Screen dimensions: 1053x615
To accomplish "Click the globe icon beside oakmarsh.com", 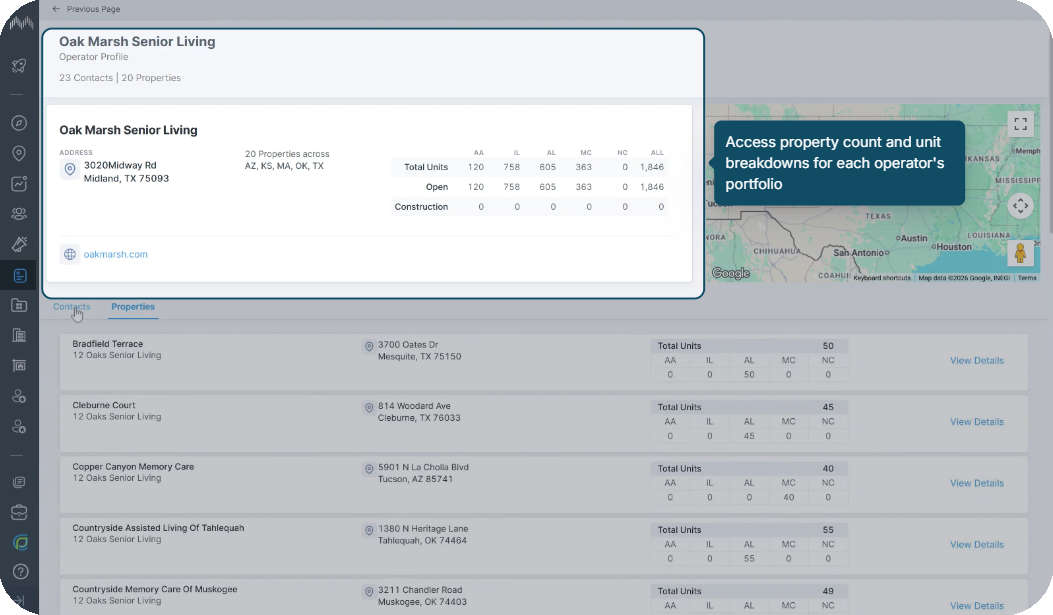I will 70,254.
